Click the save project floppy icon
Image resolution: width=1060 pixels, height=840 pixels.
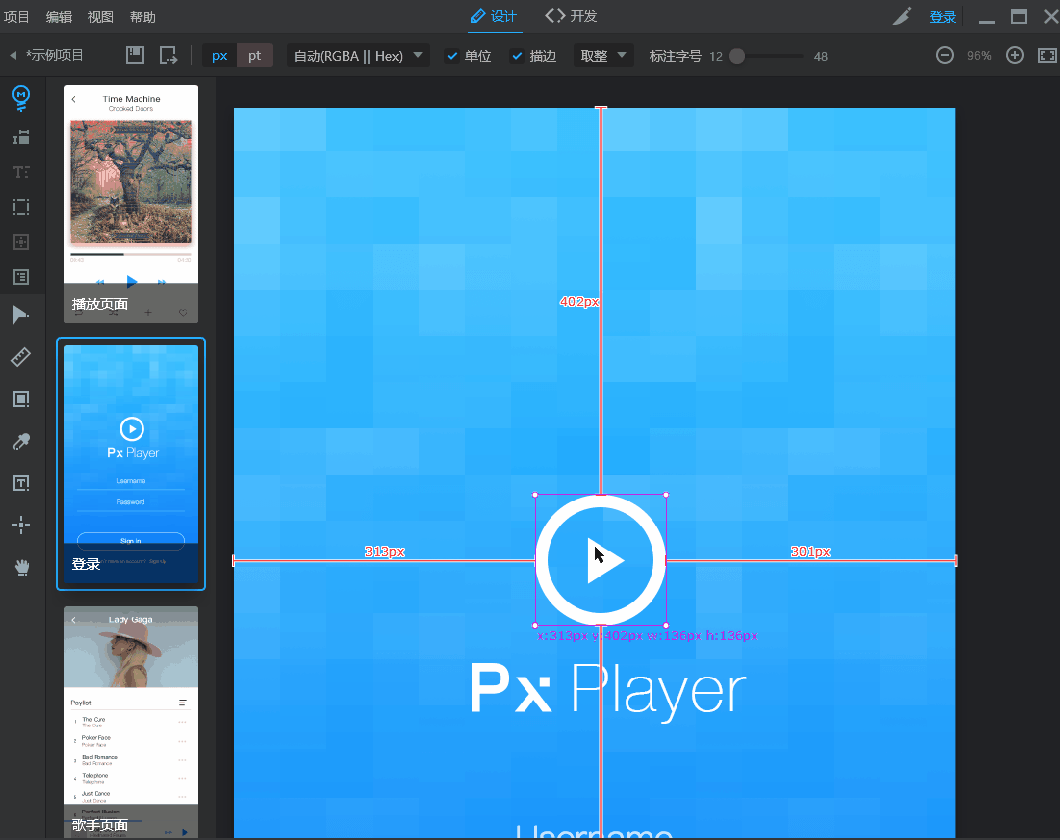tap(135, 55)
